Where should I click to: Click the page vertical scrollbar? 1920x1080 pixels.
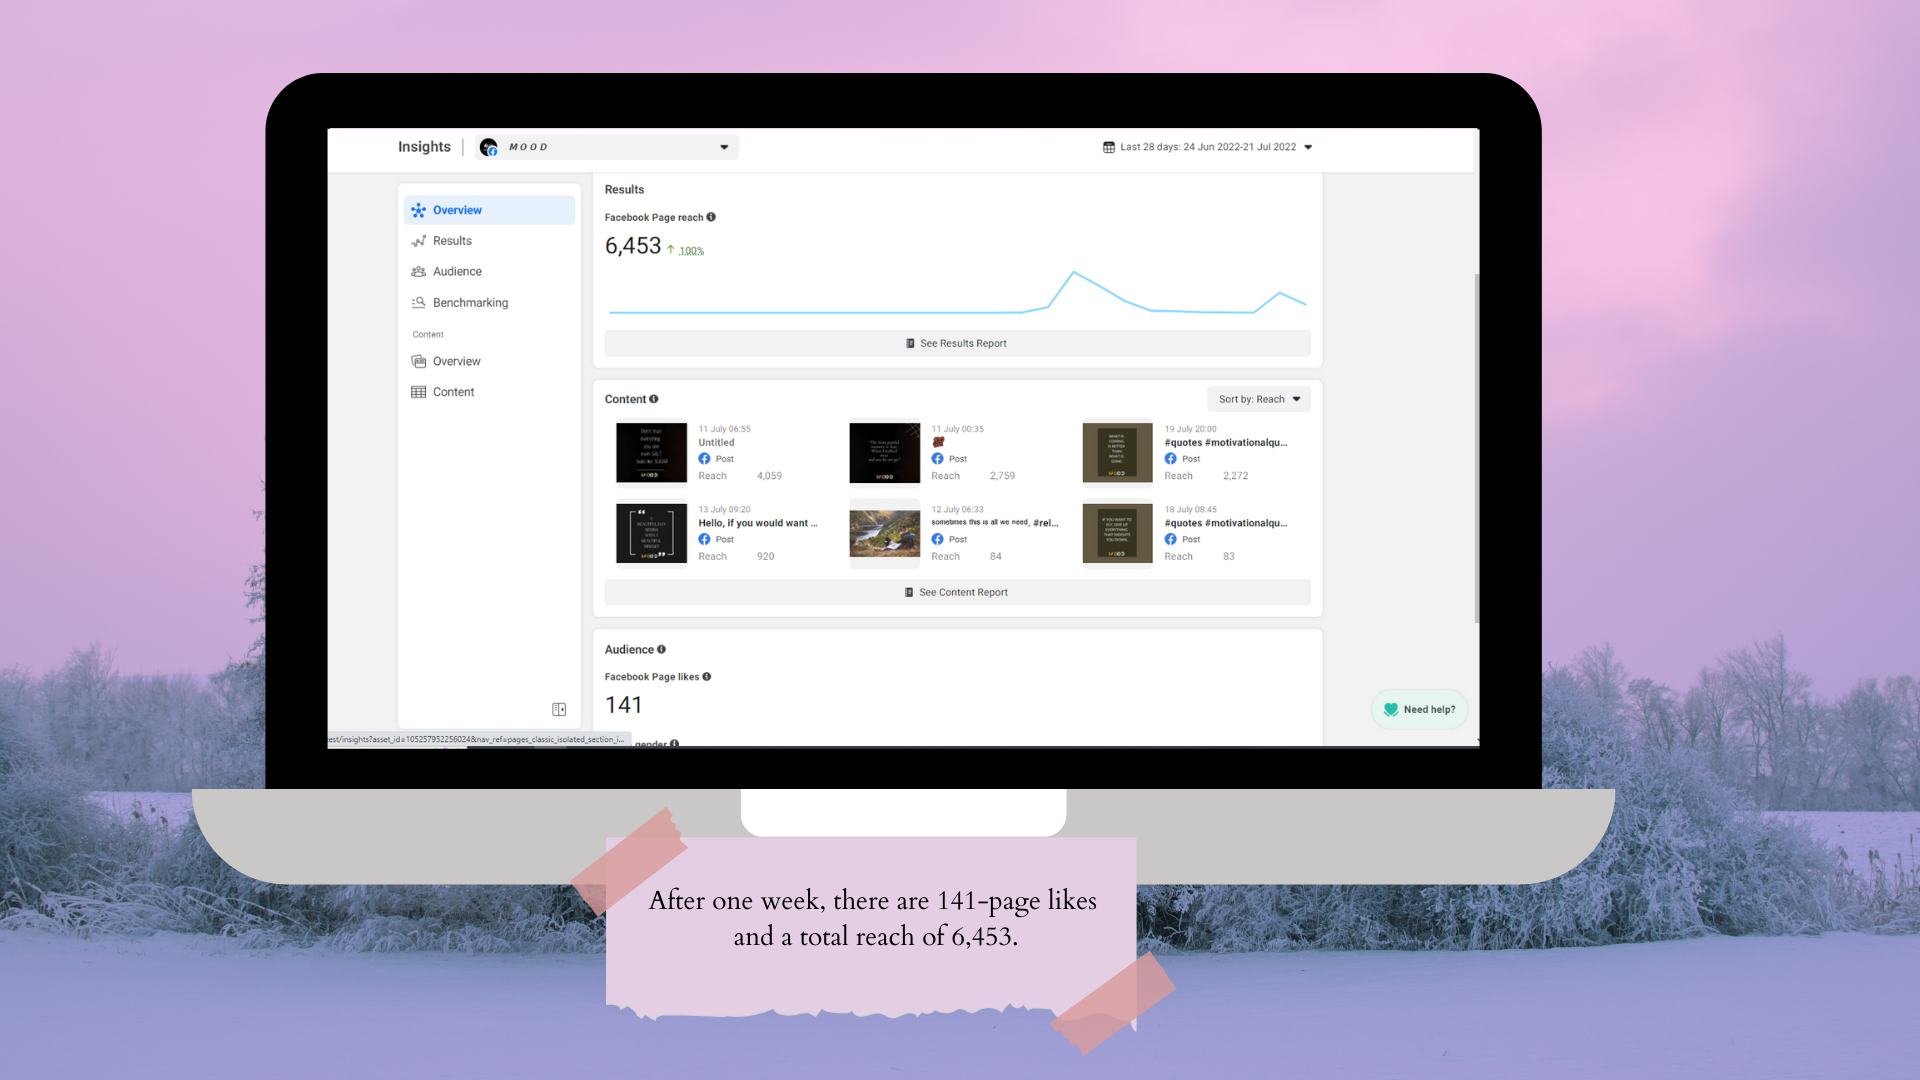[1476, 450]
